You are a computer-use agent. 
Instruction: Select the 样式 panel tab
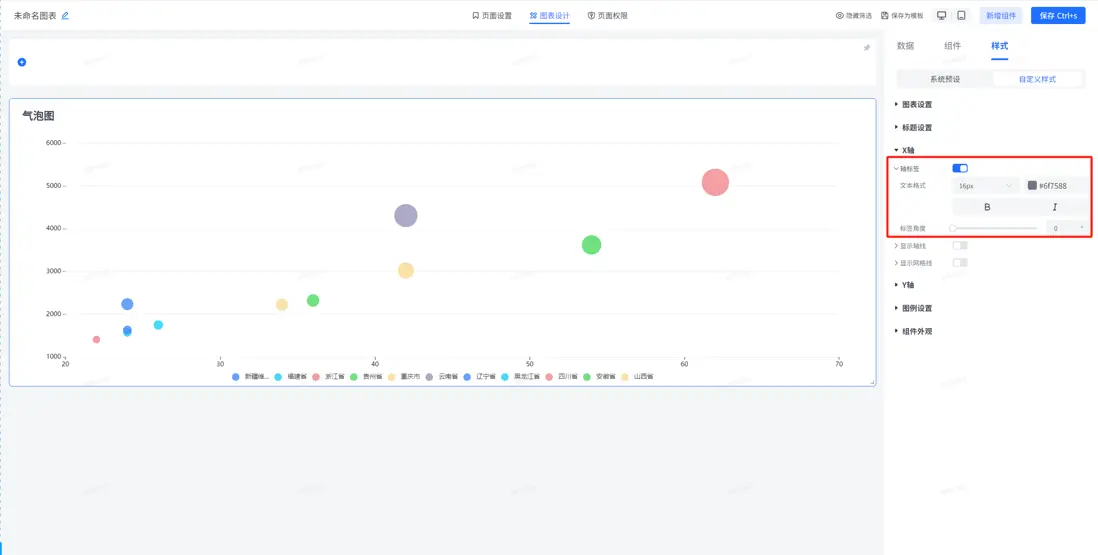(999, 46)
